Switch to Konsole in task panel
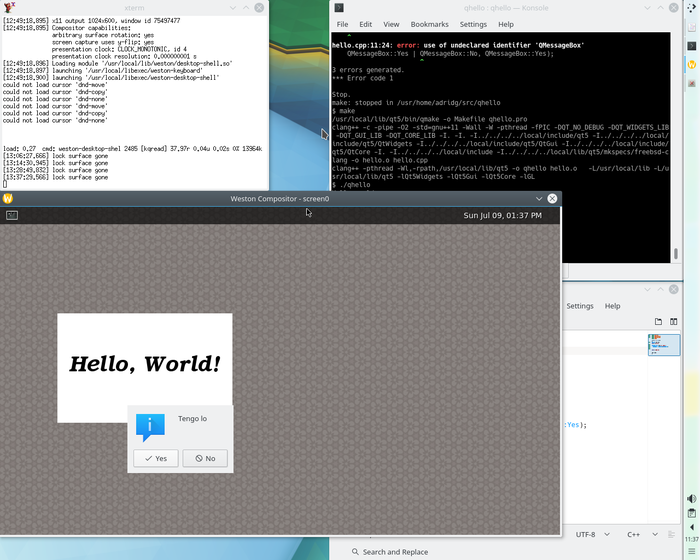 point(692,45)
